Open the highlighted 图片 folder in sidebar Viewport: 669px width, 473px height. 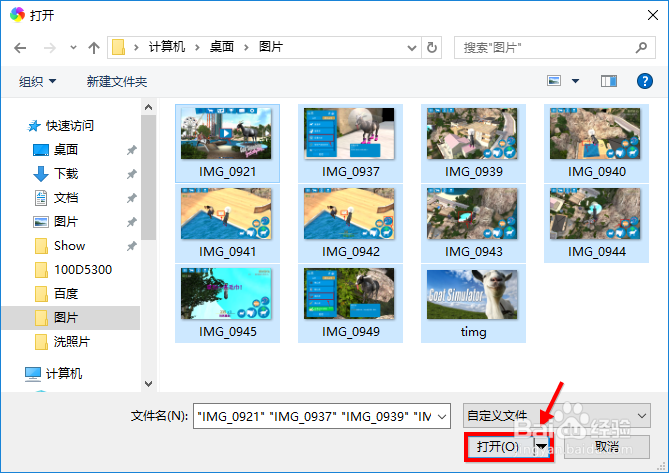70,318
